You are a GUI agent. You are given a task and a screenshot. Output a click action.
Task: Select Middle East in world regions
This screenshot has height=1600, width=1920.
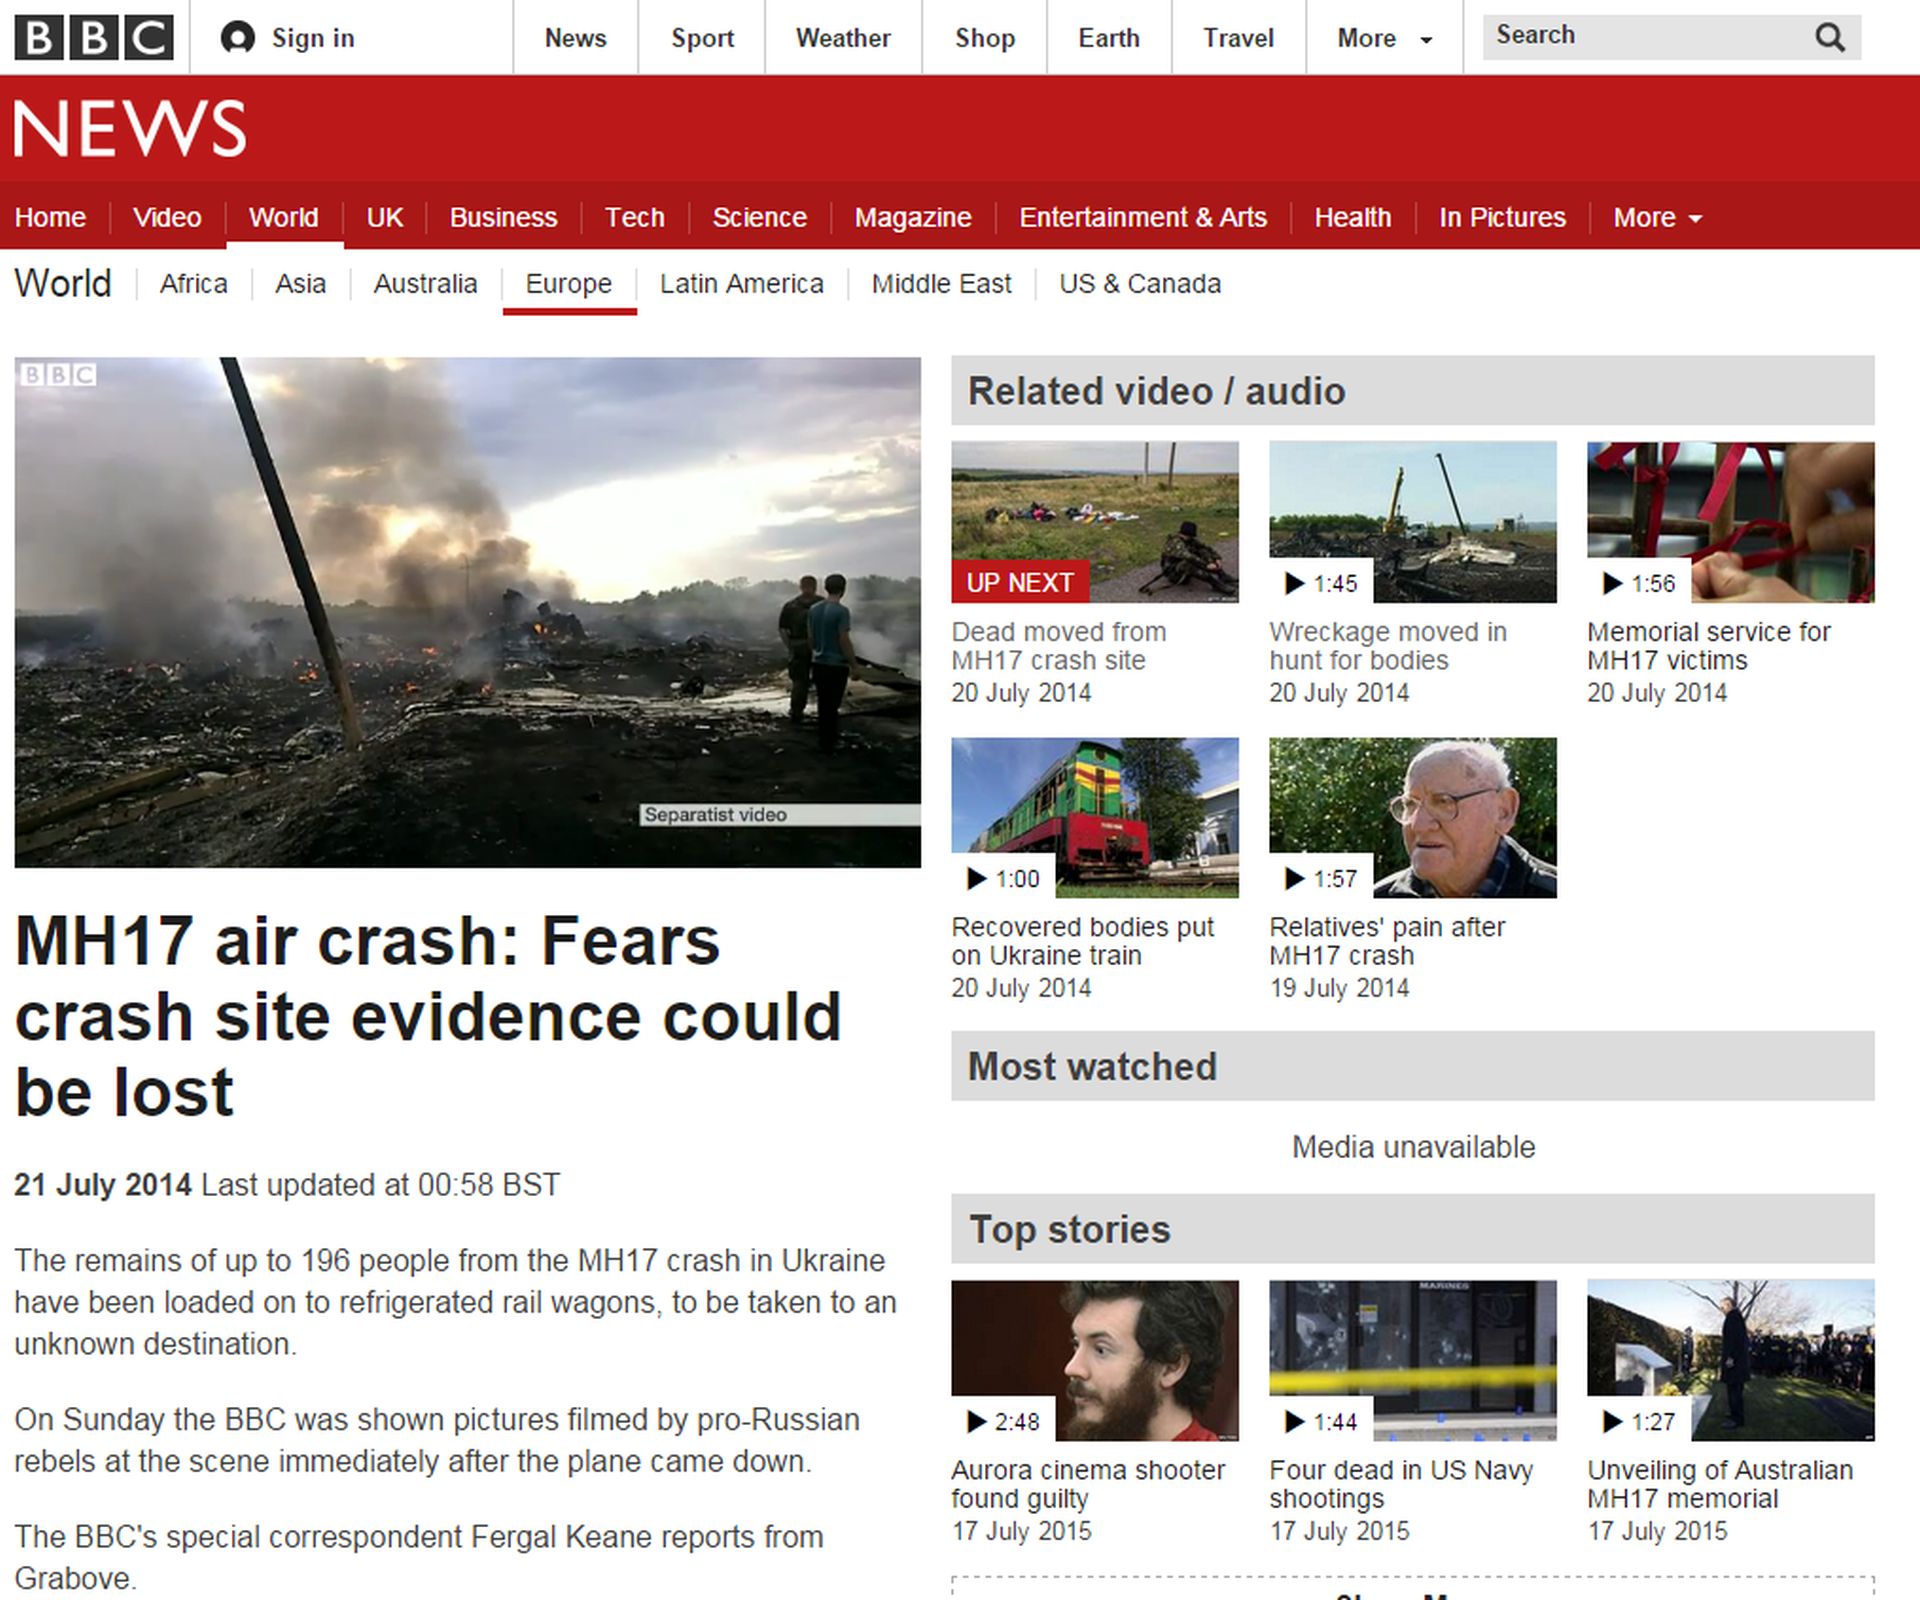click(x=940, y=284)
